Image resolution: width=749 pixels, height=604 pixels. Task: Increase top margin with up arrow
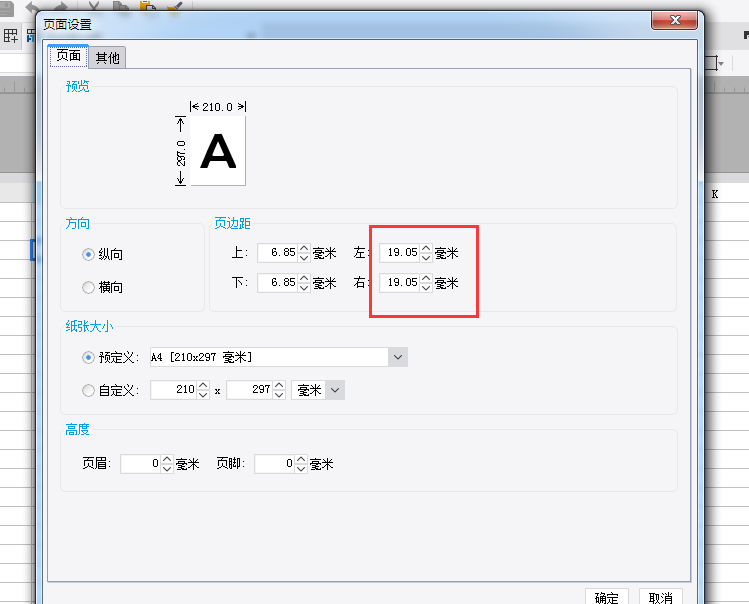click(304, 248)
